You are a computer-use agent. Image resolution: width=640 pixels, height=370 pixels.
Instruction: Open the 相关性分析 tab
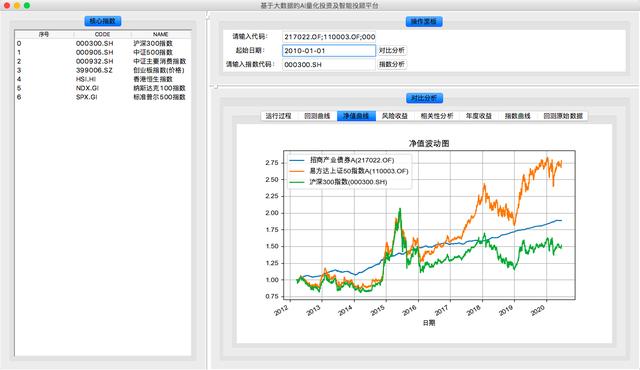tap(437, 116)
